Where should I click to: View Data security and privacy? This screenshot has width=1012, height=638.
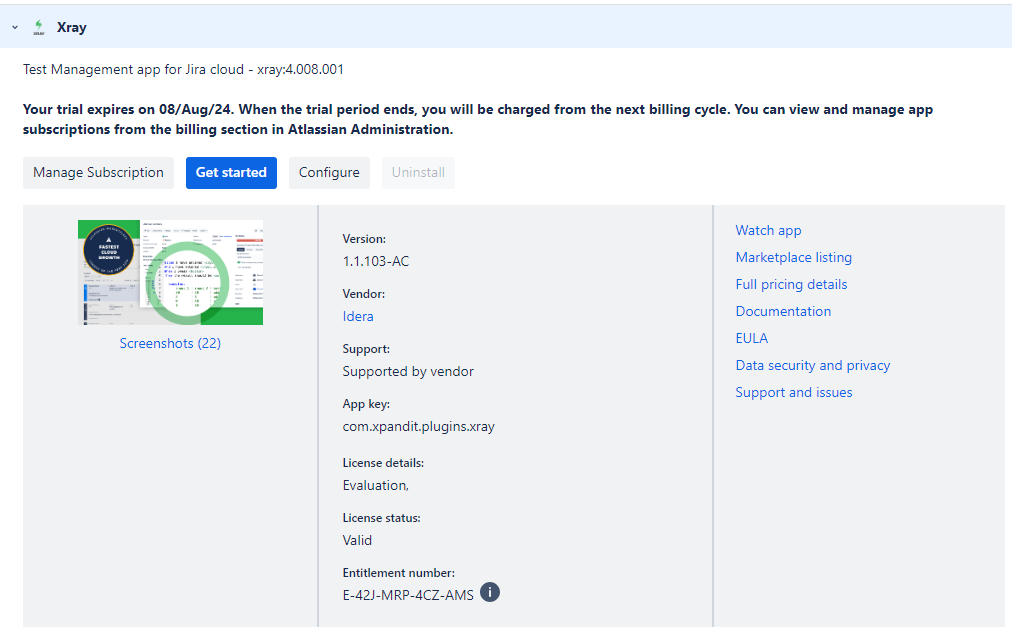coord(812,365)
